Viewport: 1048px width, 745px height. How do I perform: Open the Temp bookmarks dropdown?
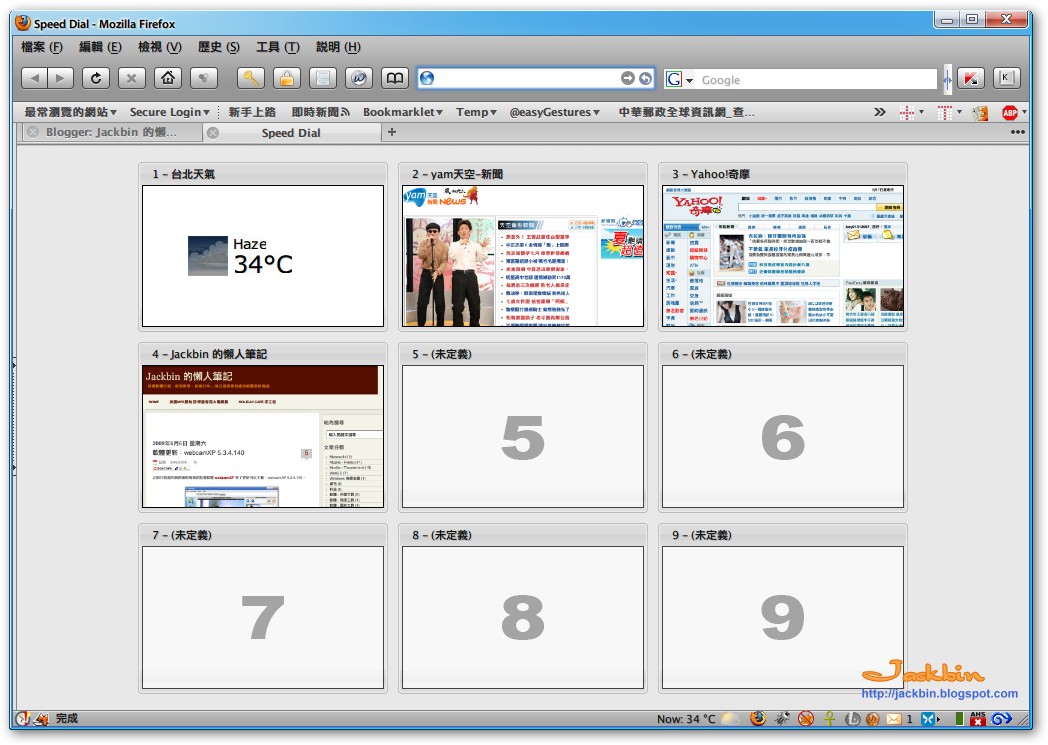click(476, 112)
